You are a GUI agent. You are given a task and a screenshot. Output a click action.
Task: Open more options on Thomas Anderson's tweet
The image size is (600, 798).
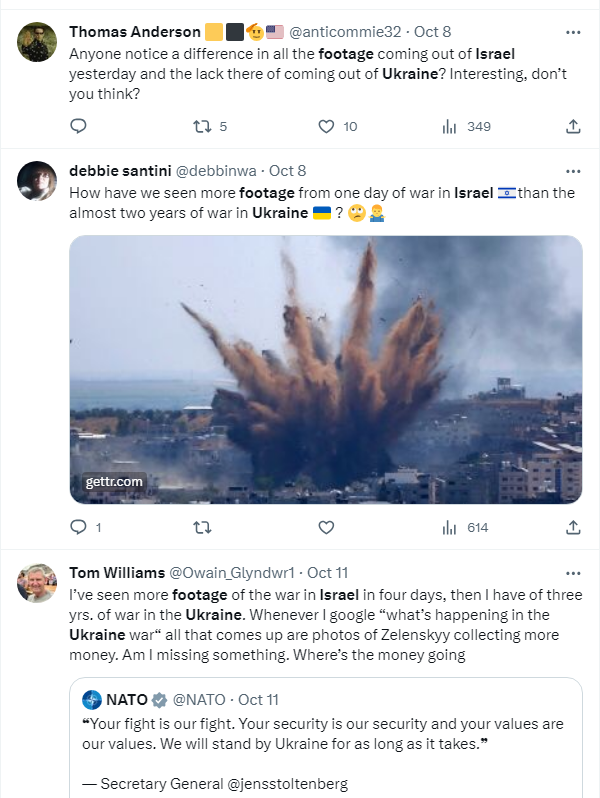[573, 32]
